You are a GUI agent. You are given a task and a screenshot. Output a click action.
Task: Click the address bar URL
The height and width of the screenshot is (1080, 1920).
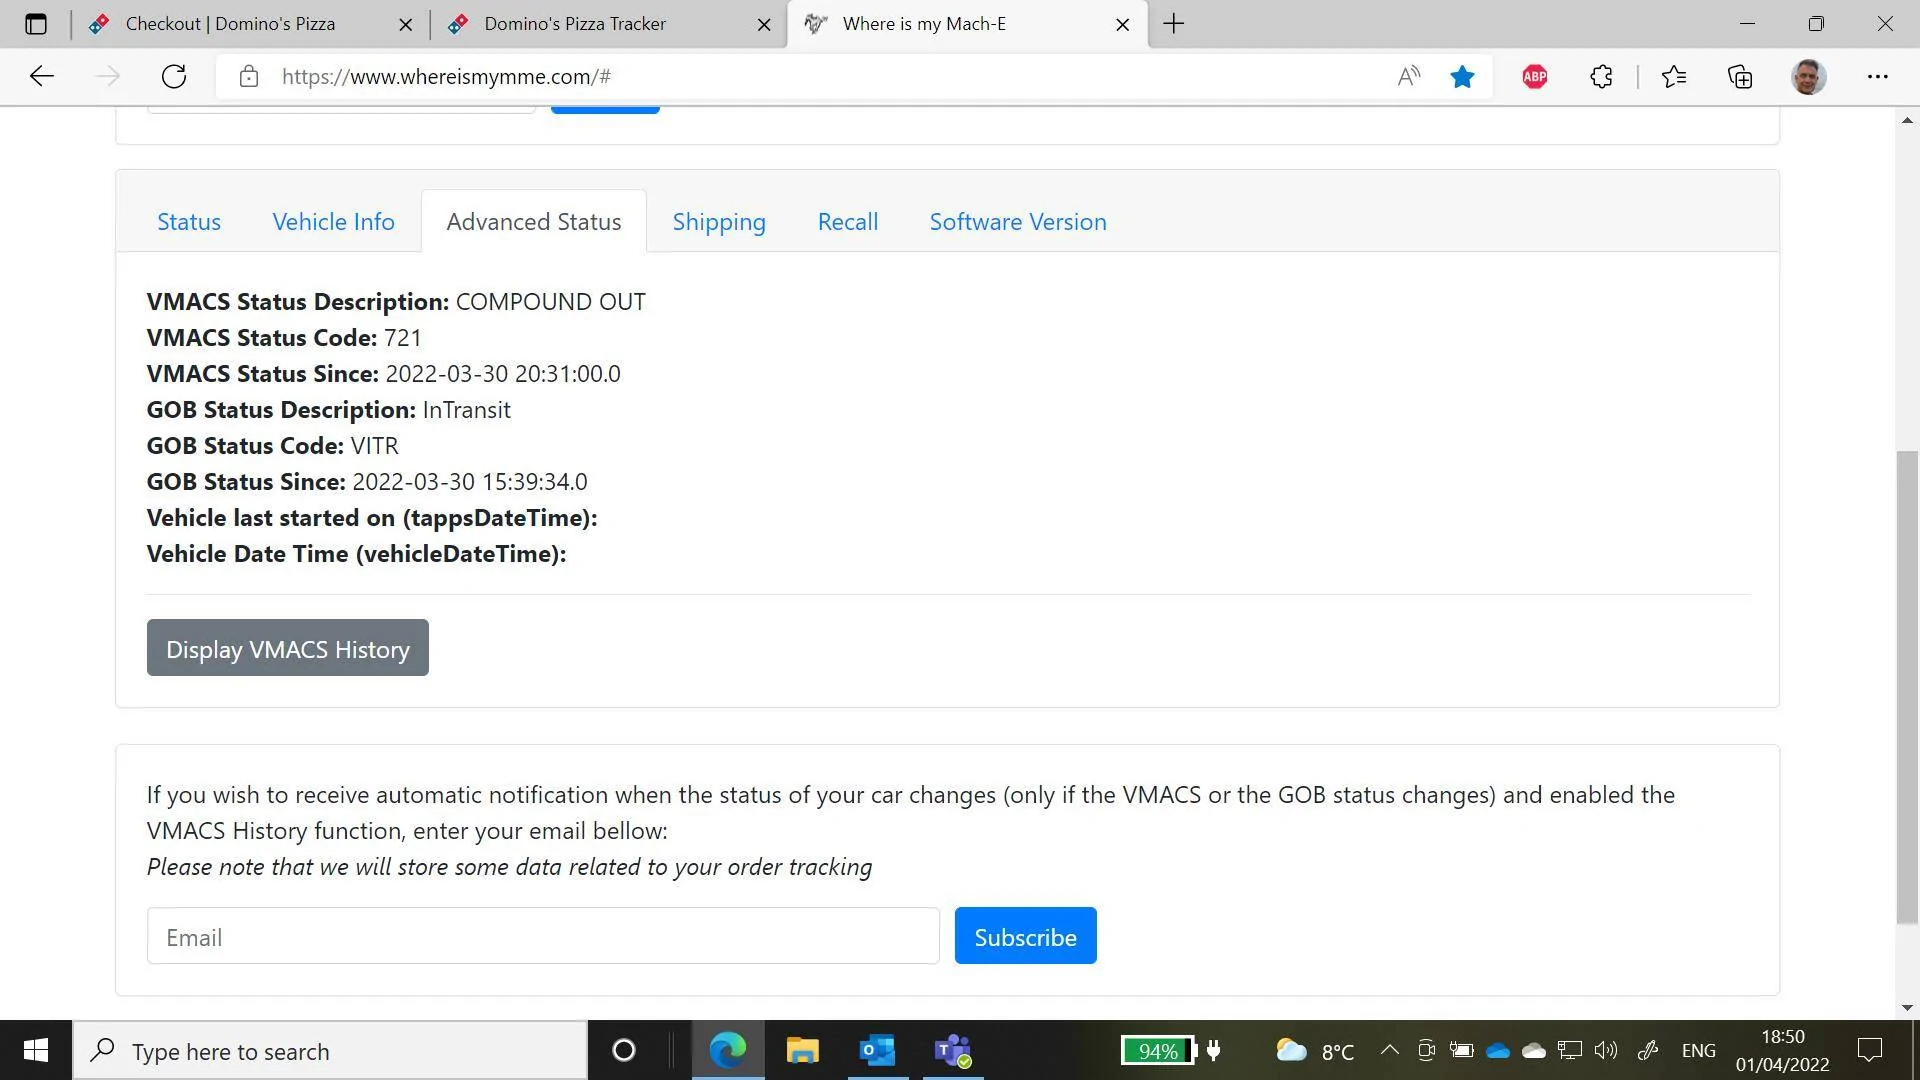tap(446, 77)
